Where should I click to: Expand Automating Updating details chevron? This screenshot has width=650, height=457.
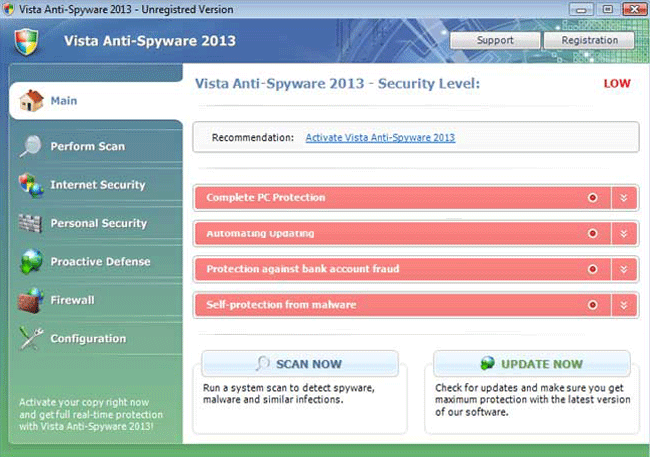tap(624, 234)
